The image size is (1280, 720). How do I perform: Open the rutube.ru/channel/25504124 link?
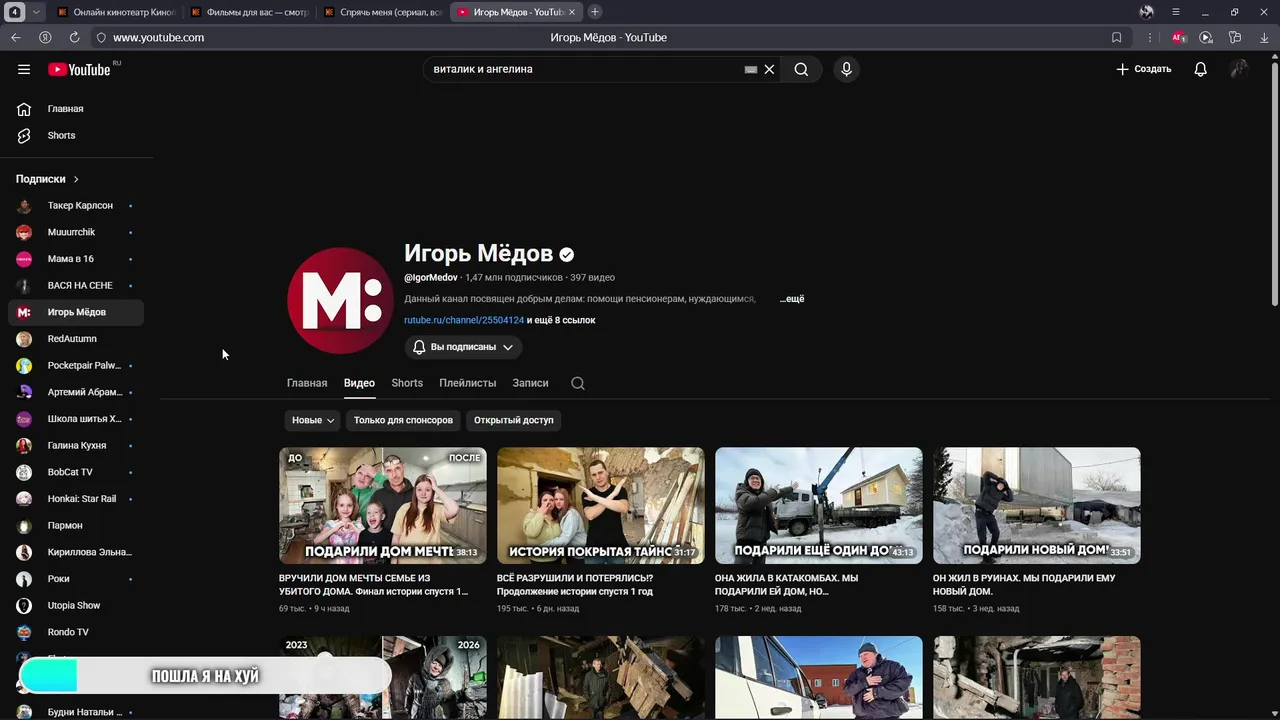pyautogui.click(x=464, y=320)
